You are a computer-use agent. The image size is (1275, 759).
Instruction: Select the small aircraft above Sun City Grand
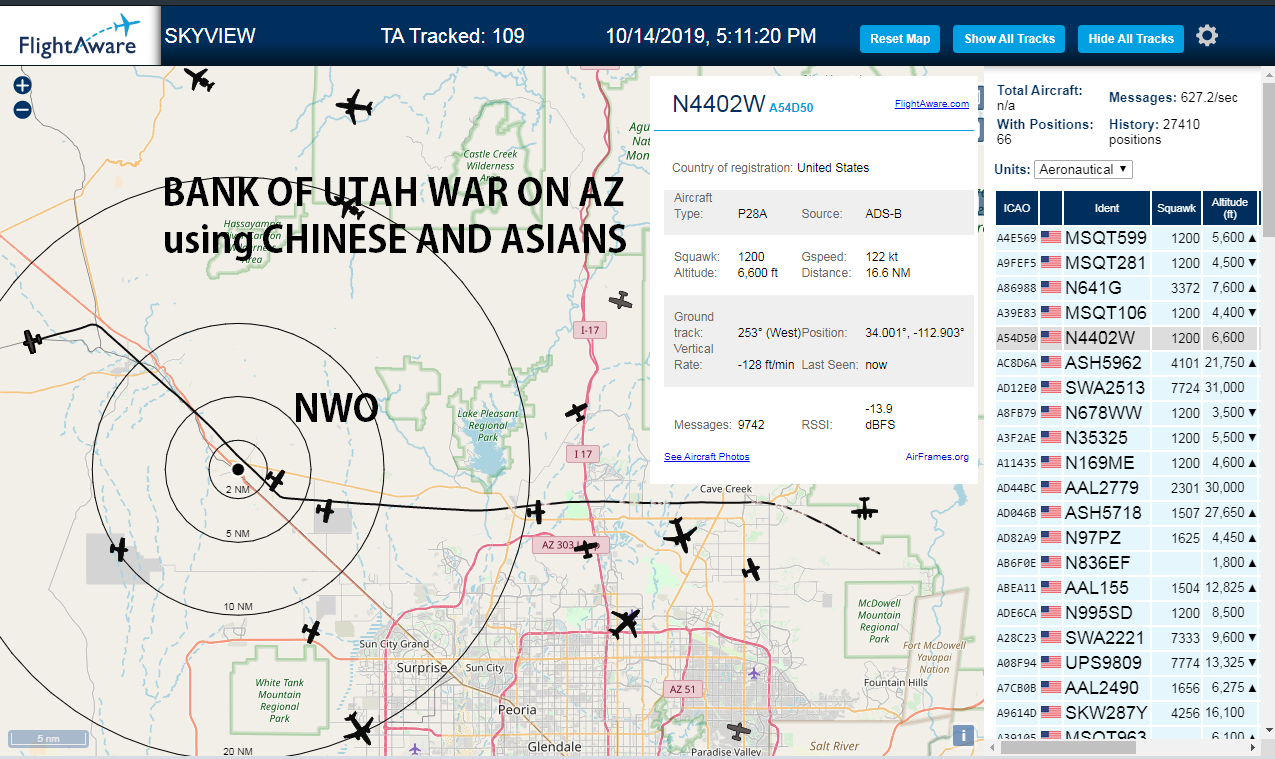312,632
